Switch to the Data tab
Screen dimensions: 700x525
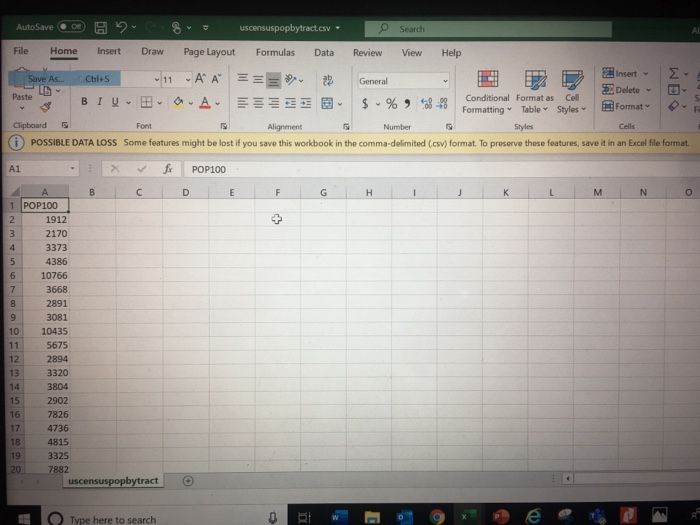coord(324,53)
